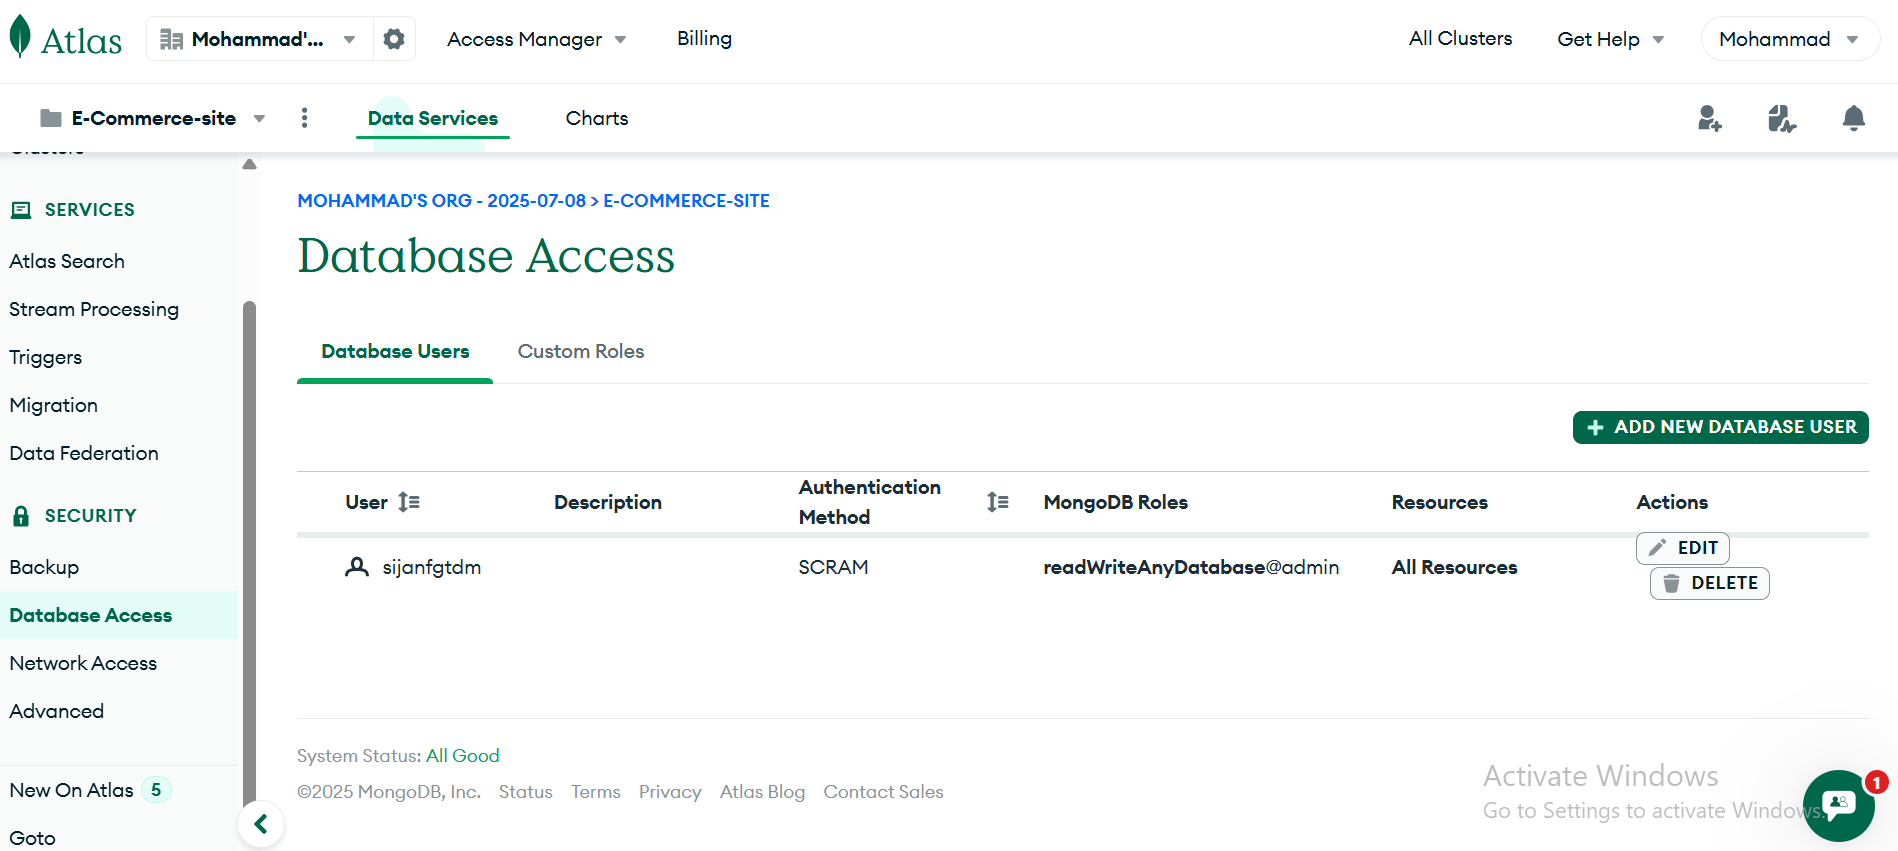Viewport: 1898px width, 851px height.
Task: Open the Get Help menu
Action: click(1610, 39)
